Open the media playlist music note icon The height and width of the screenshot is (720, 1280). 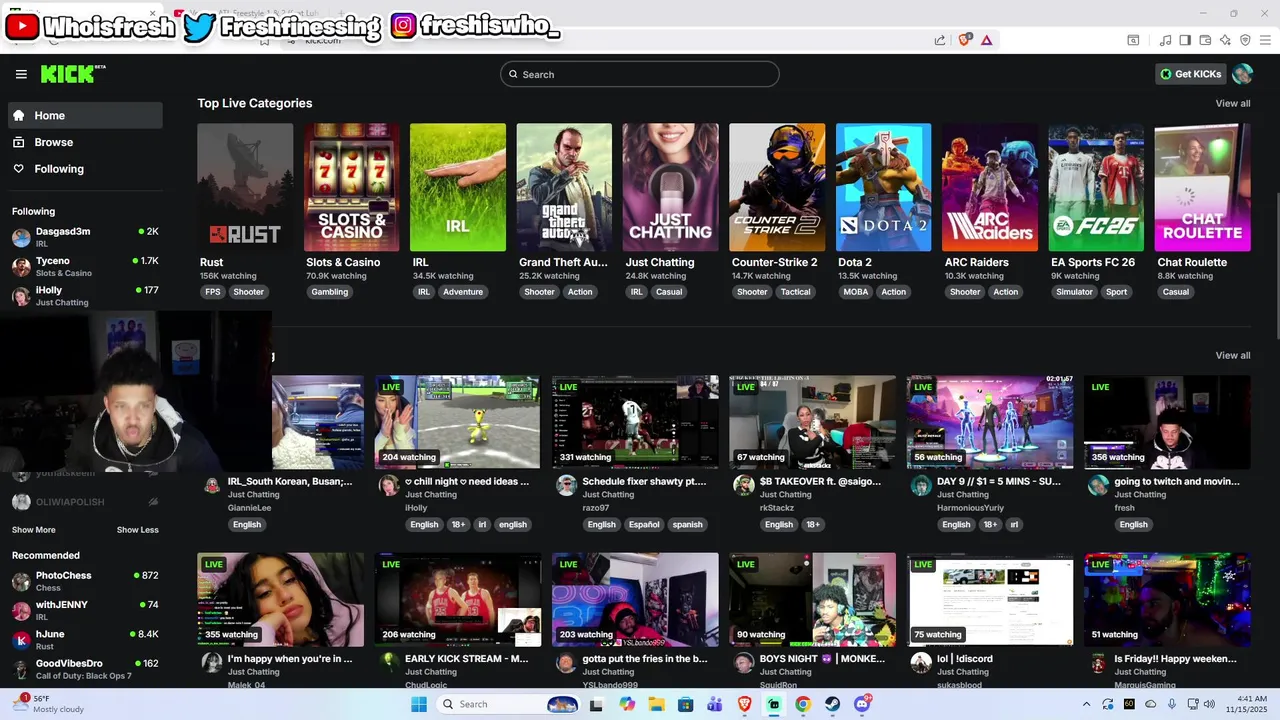click(x=1165, y=40)
